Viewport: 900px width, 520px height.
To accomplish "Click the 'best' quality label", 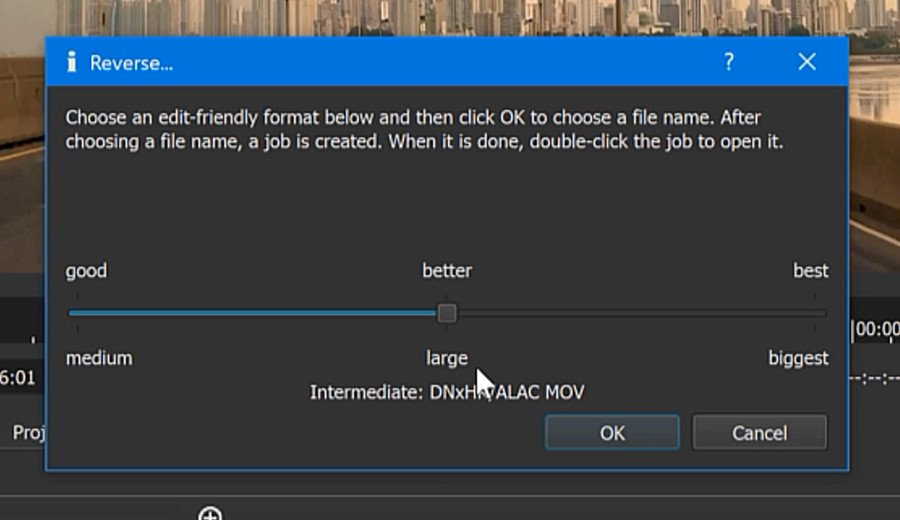I will pos(810,271).
